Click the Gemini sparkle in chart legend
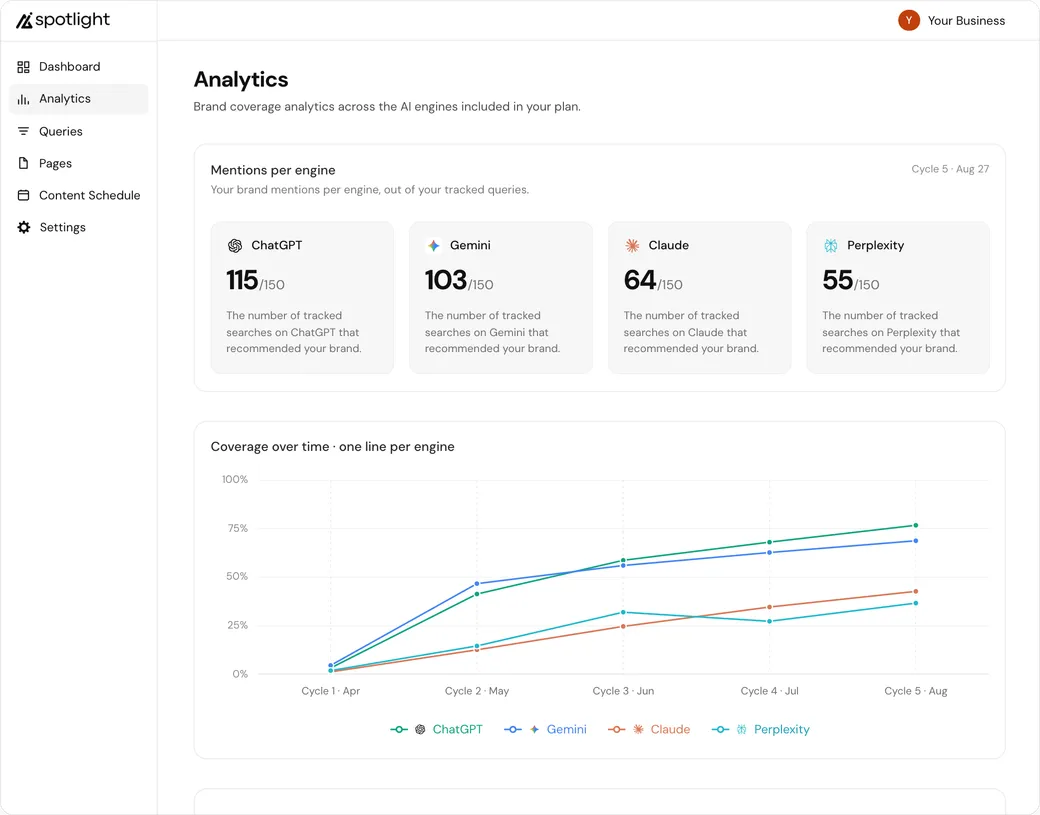Screen dimensions: 1040x815 535,729
